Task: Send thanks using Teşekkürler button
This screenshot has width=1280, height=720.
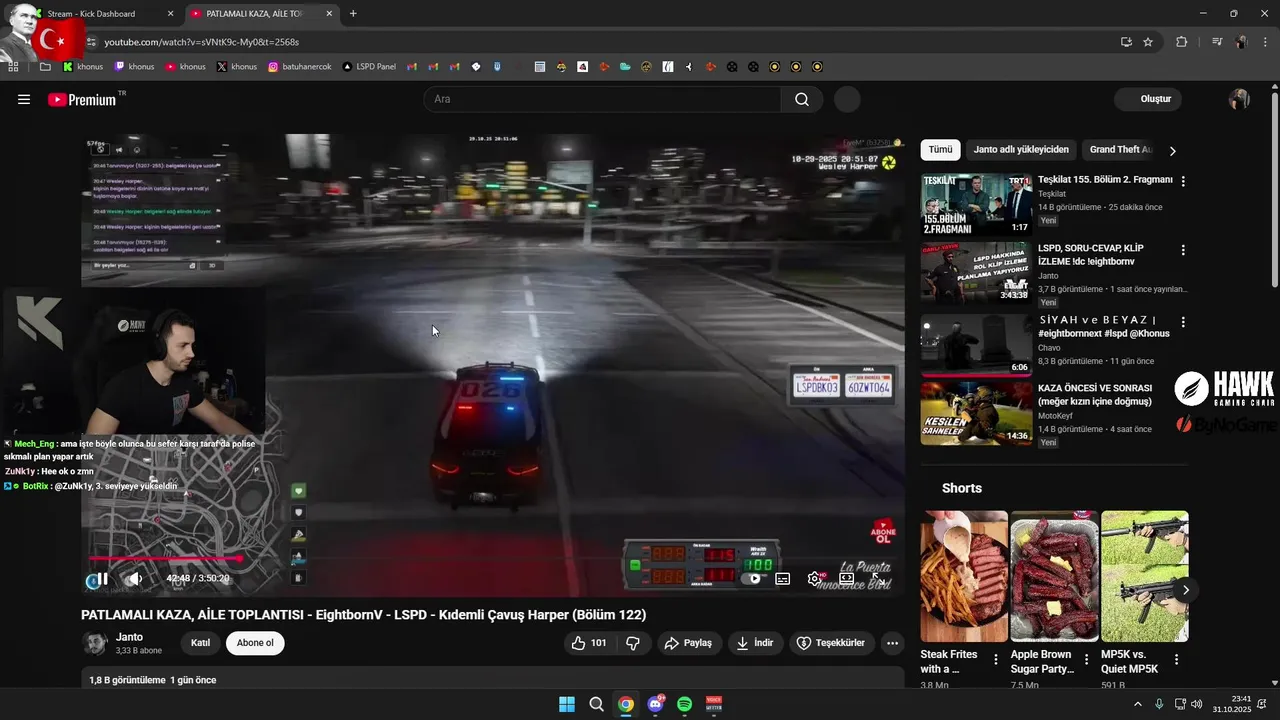Action: 831,643
